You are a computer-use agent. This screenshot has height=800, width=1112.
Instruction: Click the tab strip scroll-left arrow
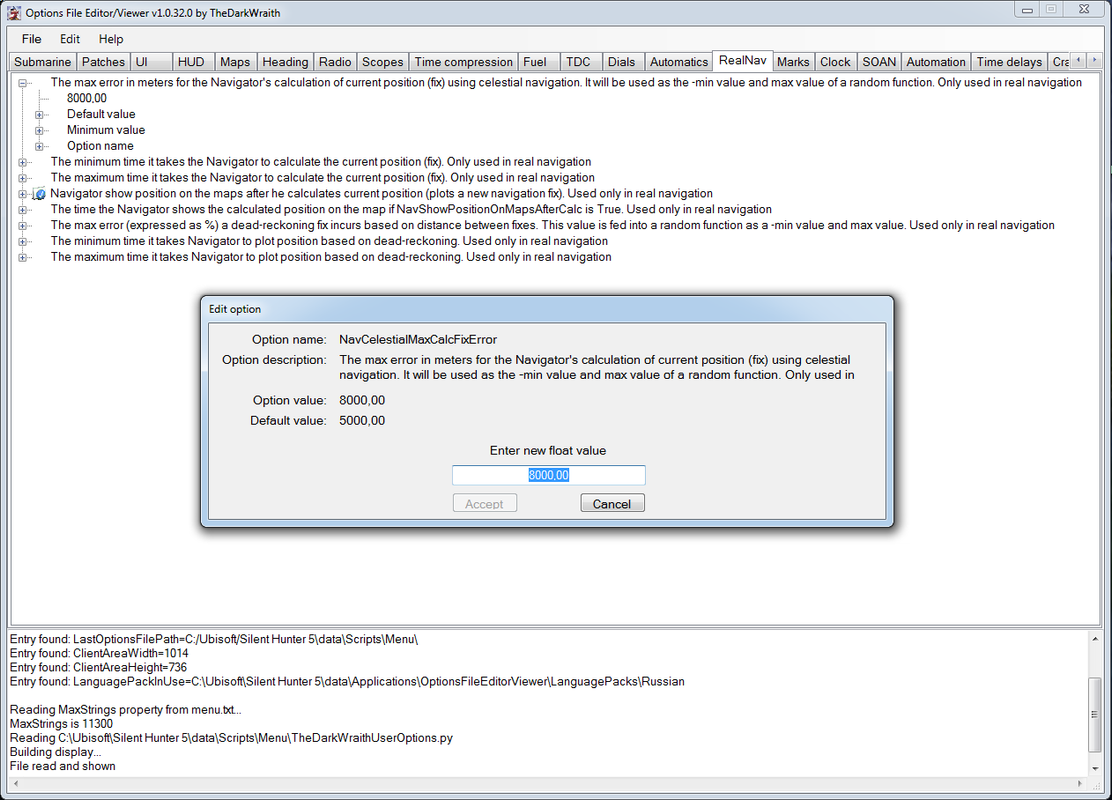[x=1078, y=60]
